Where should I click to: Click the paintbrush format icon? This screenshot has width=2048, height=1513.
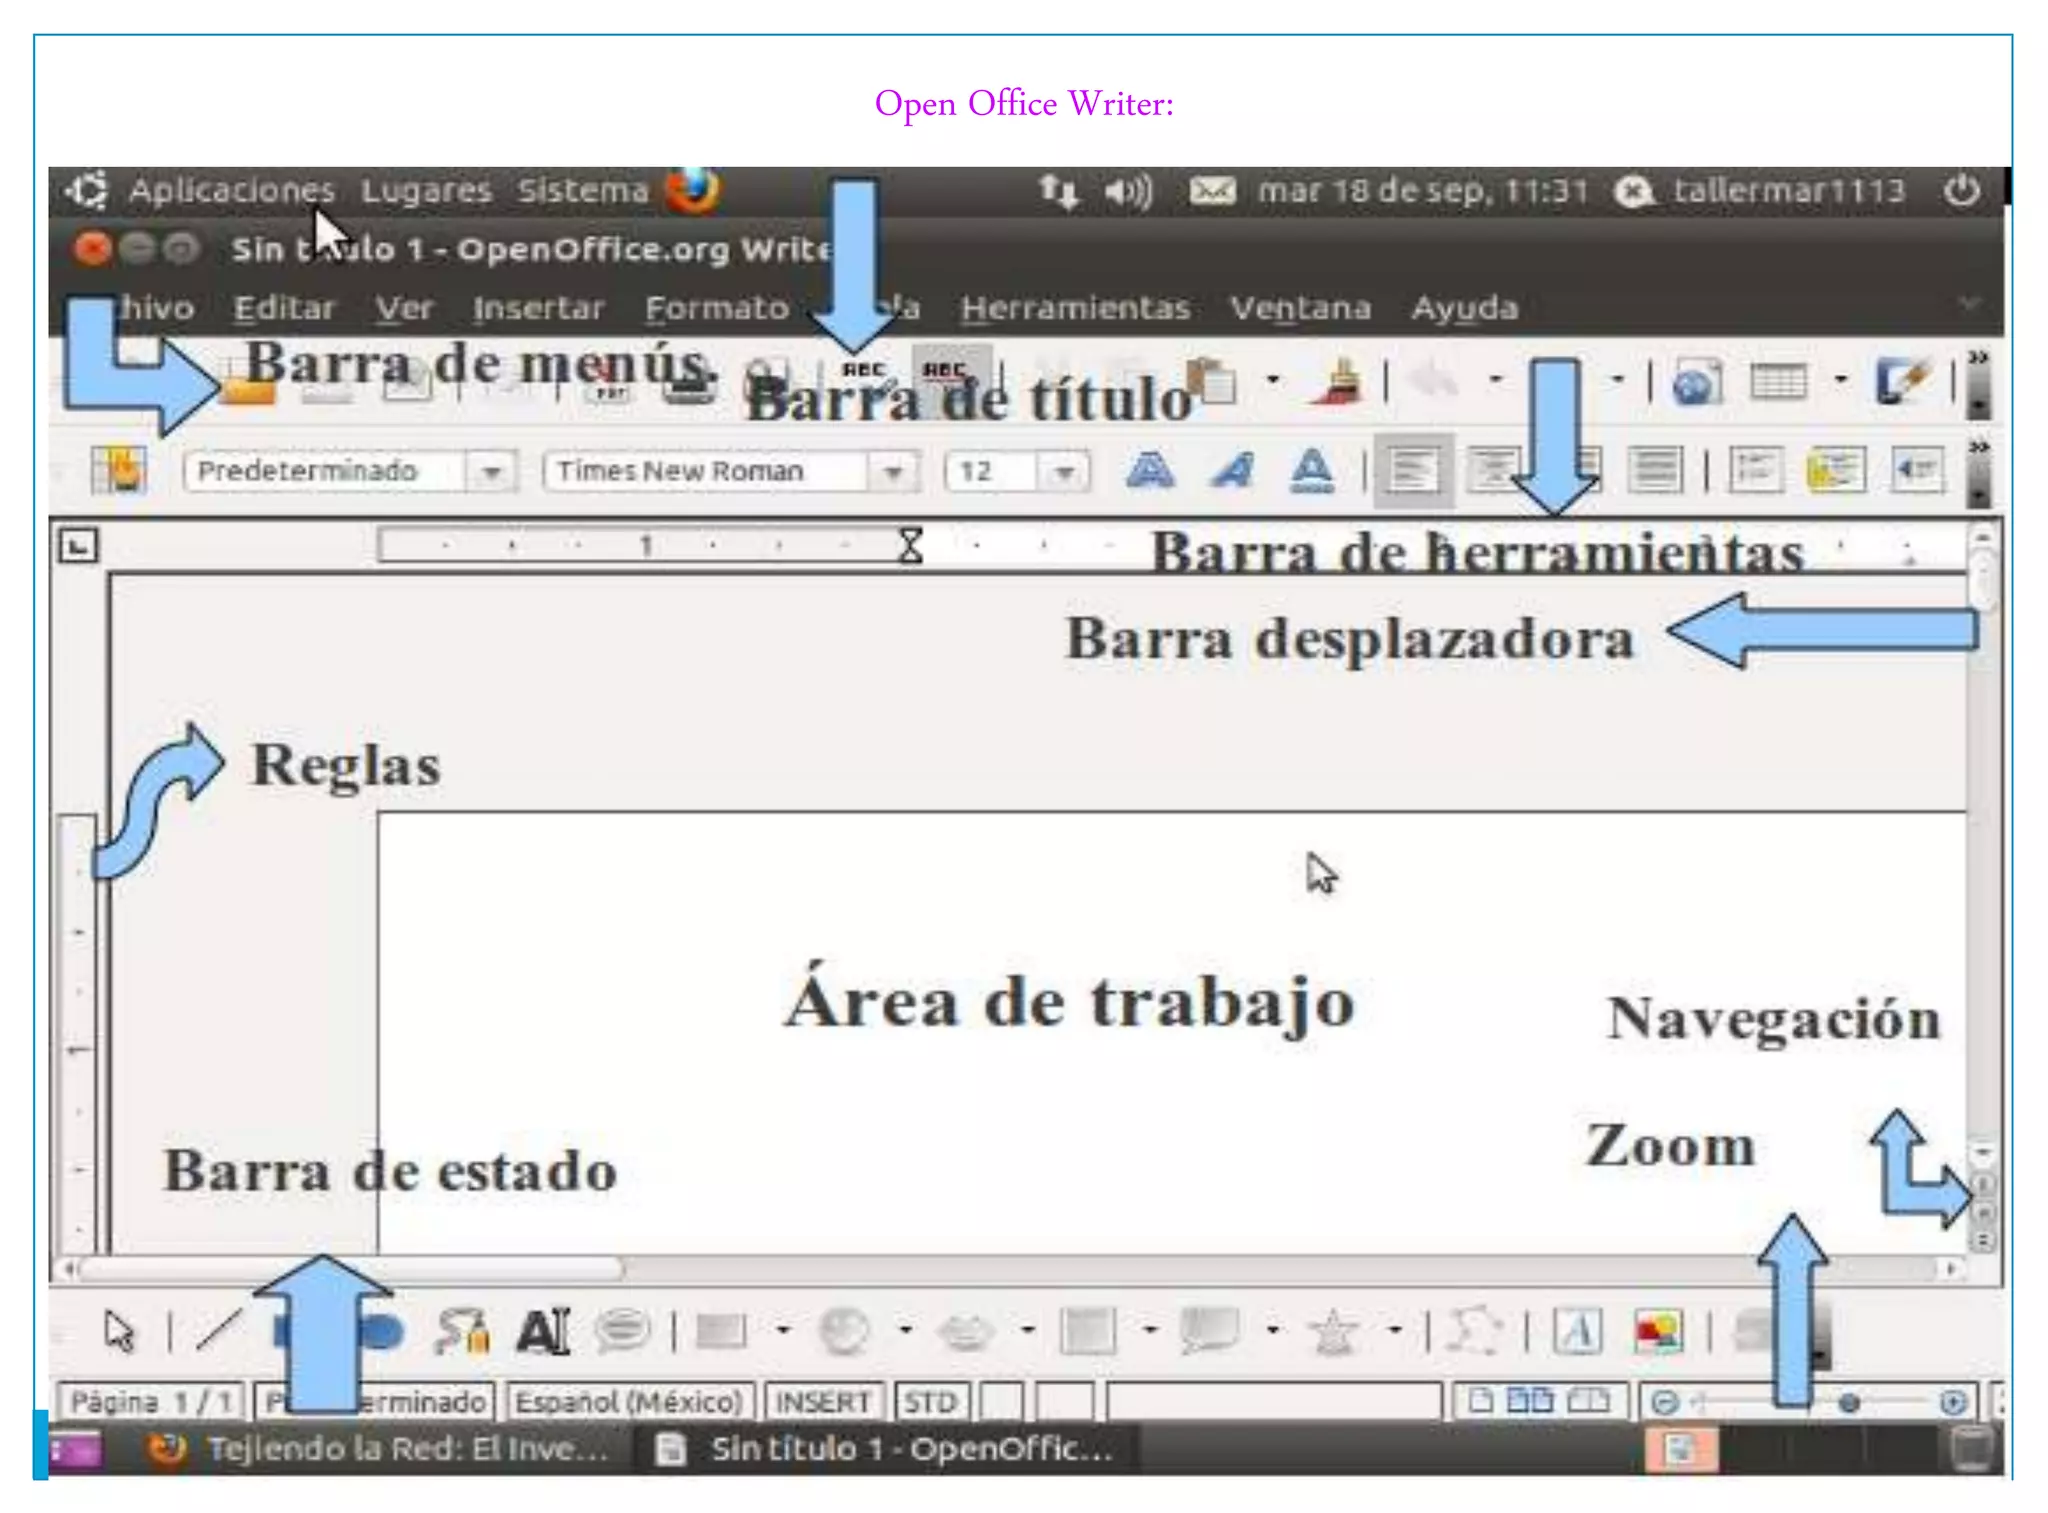click(1338, 382)
